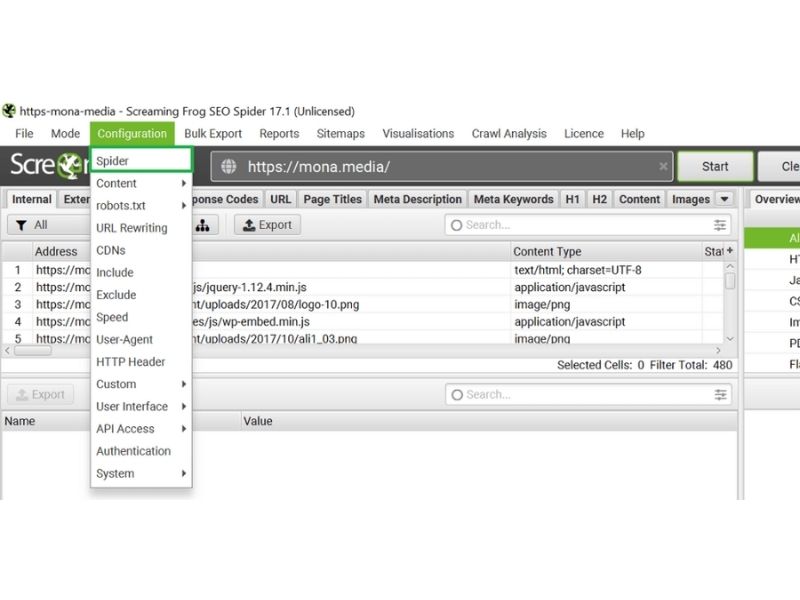
Task: Open the Bulk Export menu
Action: 213,134
